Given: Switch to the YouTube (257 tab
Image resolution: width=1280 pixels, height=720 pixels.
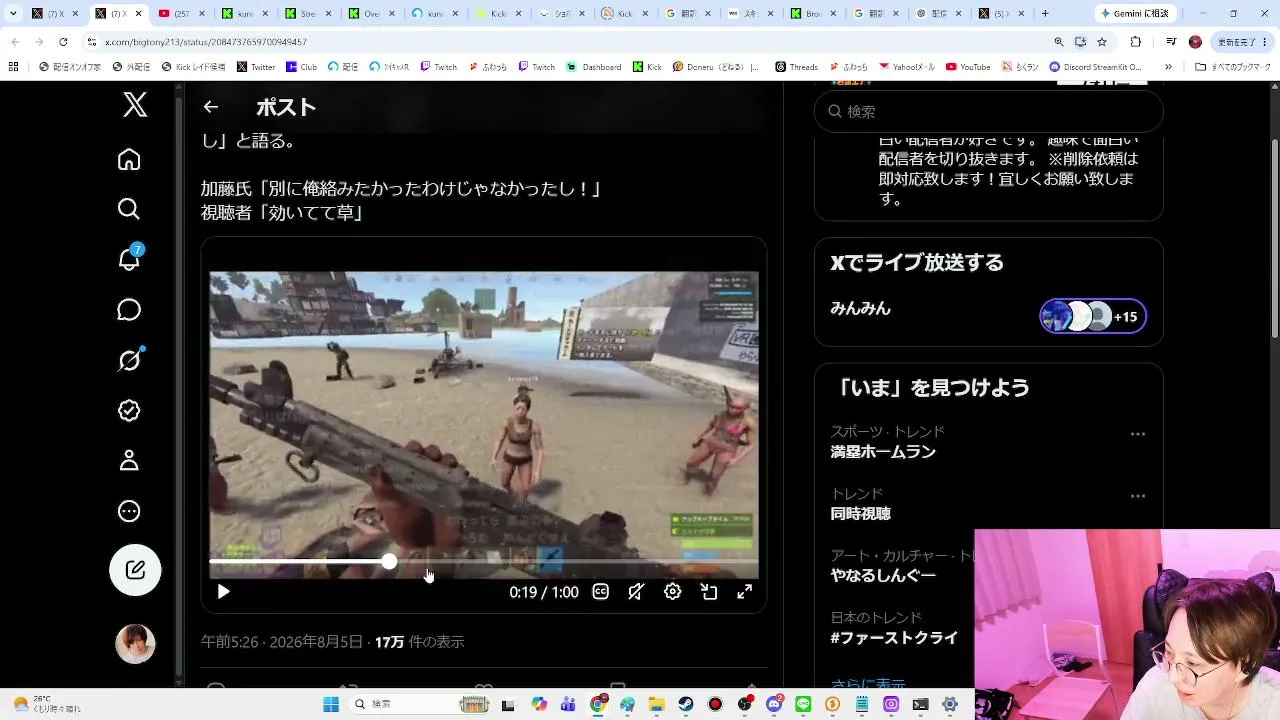Looking at the screenshot, I should (x=182, y=14).
